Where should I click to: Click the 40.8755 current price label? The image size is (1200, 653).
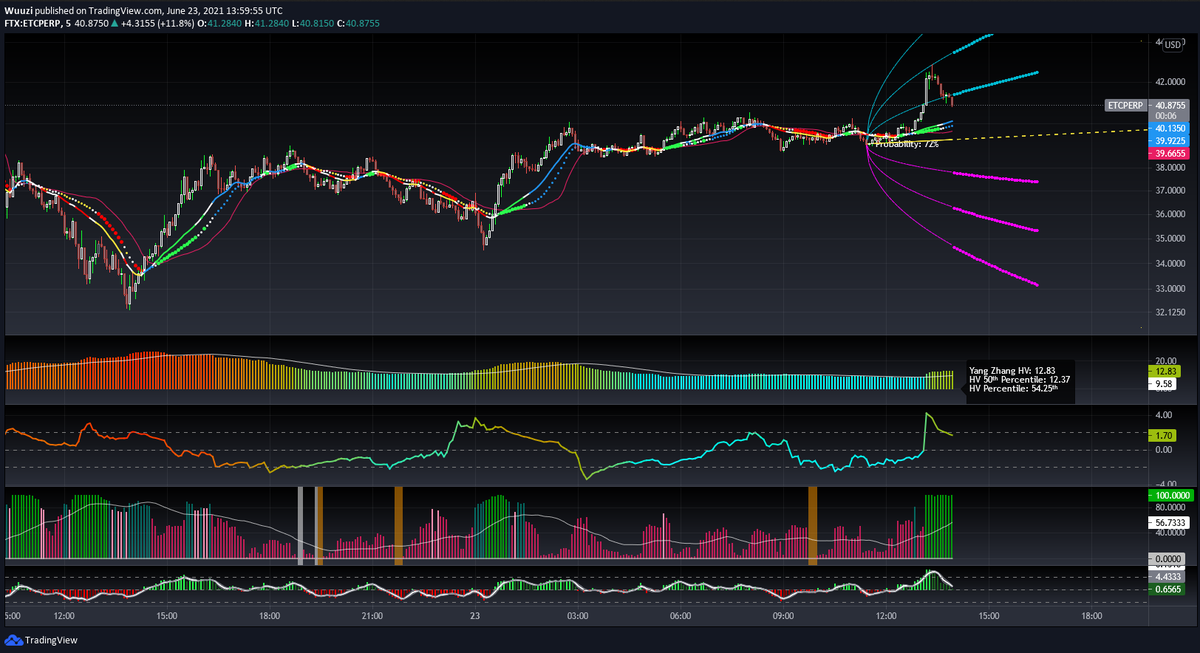pyautogui.click(x=1171, y=104)
